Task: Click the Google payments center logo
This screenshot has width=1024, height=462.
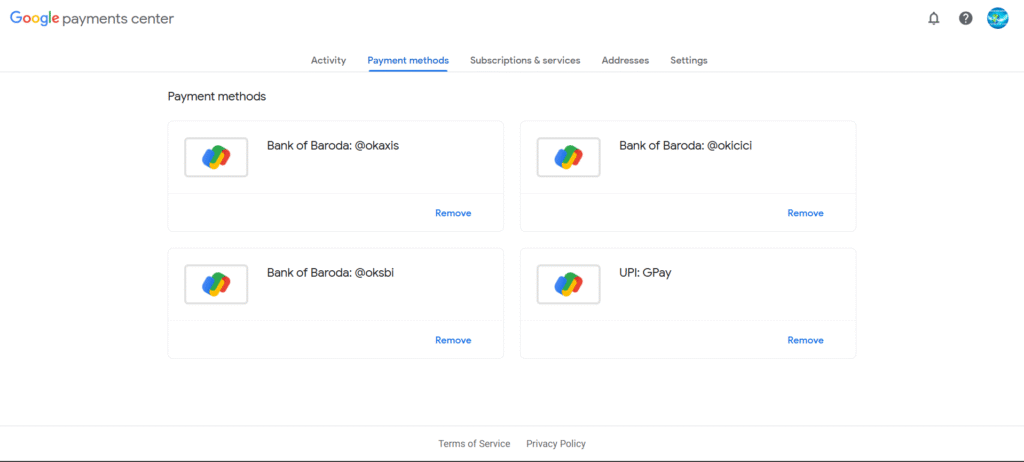Action: coord(92,19)
